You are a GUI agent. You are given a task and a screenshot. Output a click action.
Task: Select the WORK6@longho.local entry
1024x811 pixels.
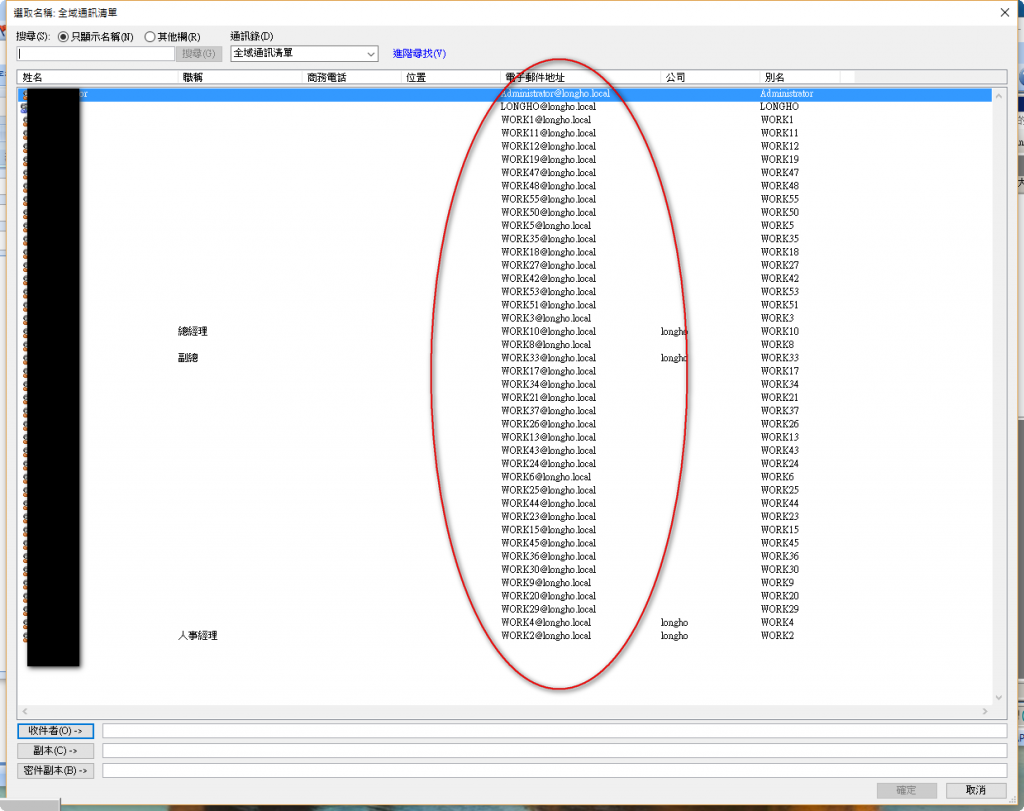[x=546, y=477]
